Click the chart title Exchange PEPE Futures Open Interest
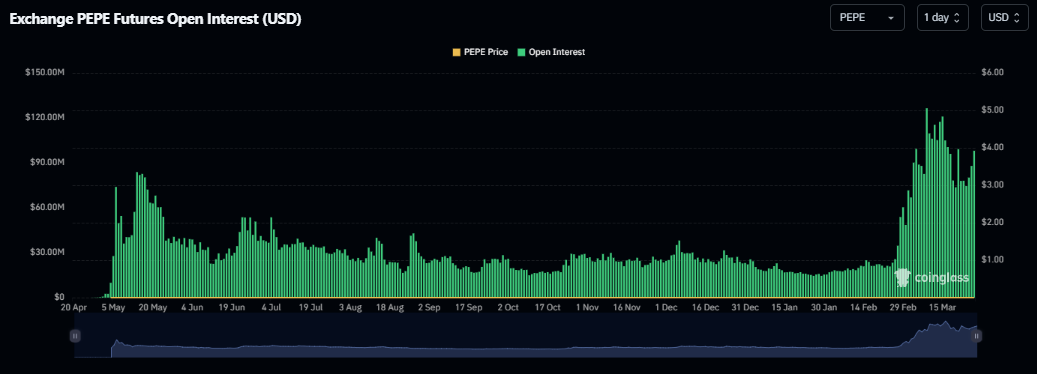This screenshot has width=1037, height=374. [x=155, y=19]
